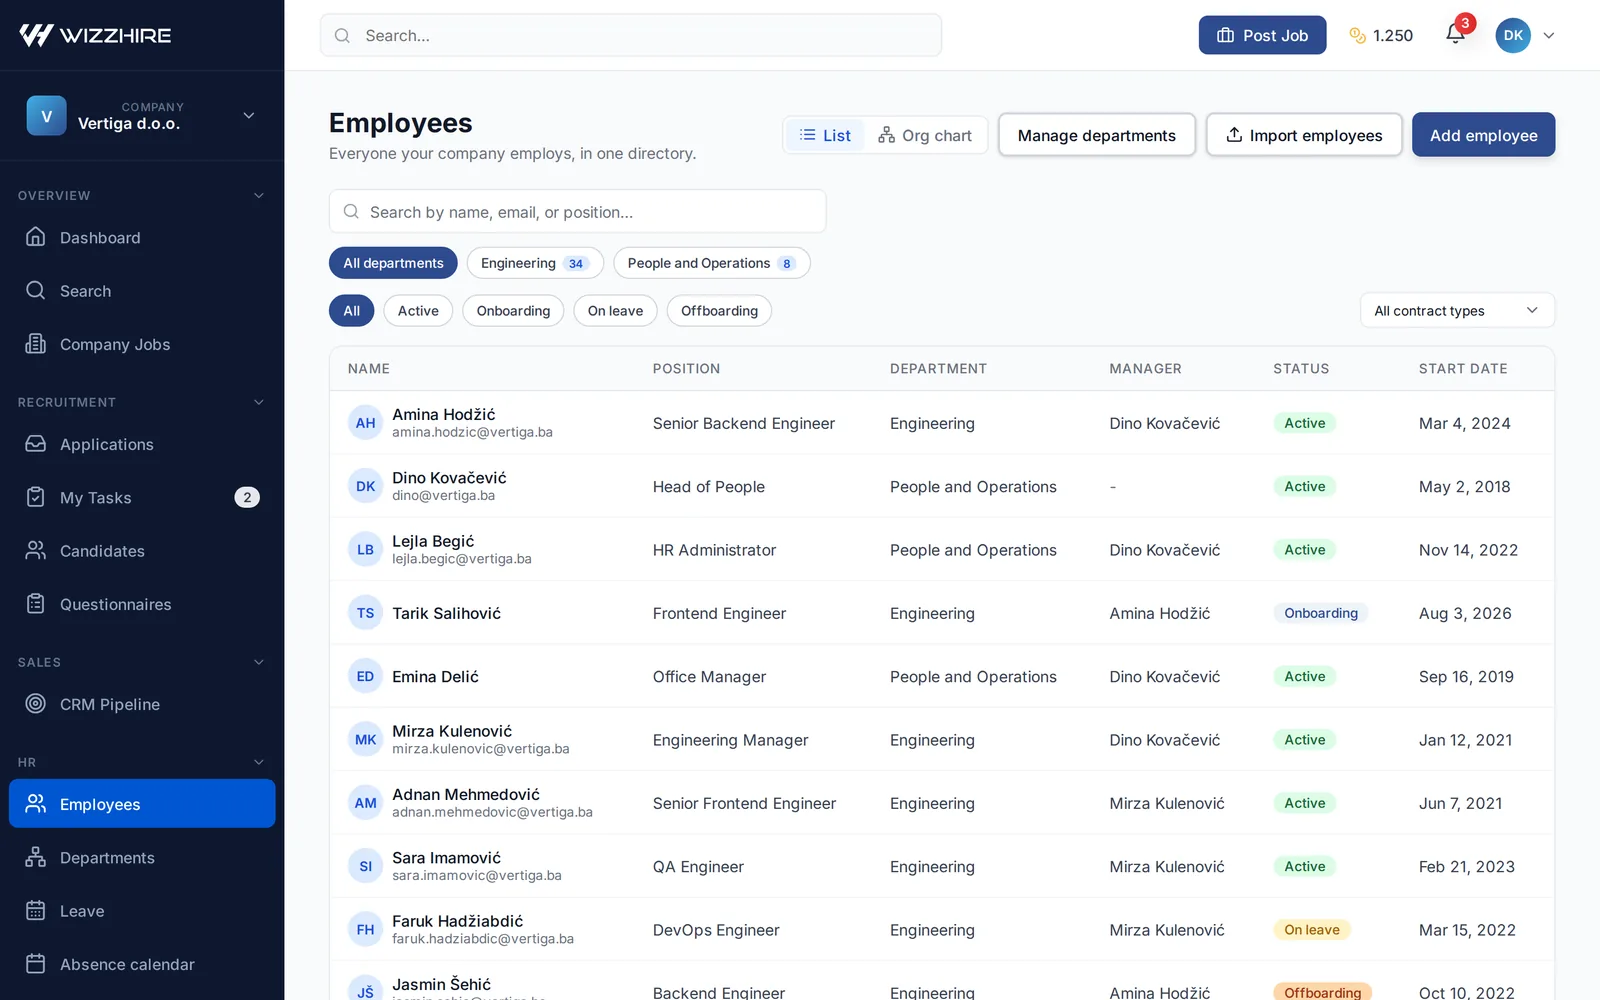Open the Dashboard sidebar item
This screenshot has height=1000, width=1600.
pos(142,237)
